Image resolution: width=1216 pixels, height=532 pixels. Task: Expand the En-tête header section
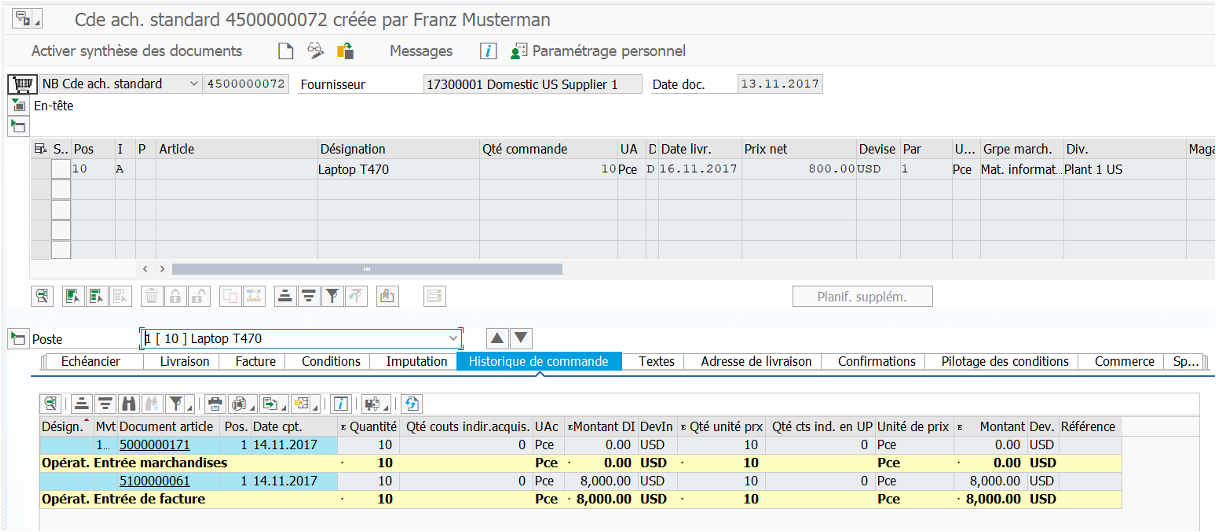coord(18,105)
